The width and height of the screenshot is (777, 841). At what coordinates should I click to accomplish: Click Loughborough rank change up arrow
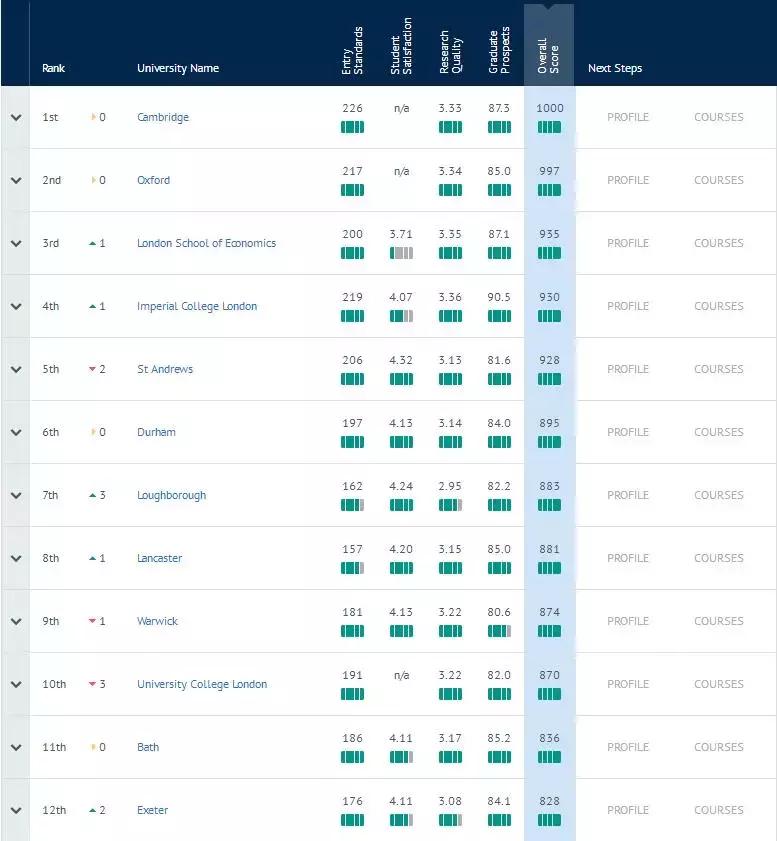pyautogui.click(x=92, y=496)
